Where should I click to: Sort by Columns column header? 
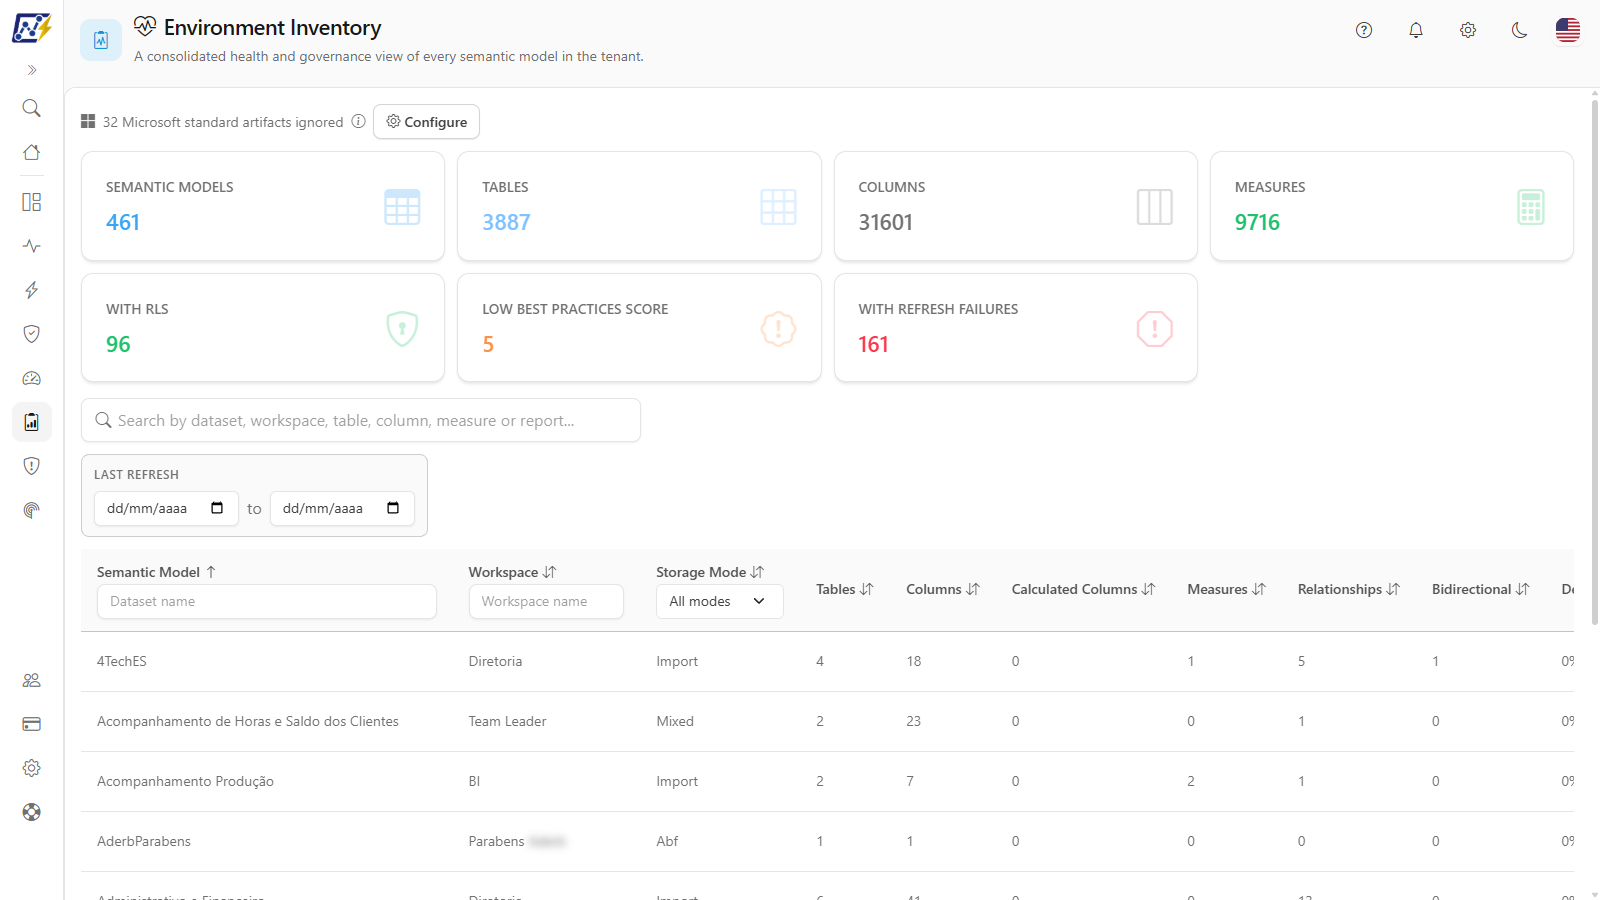click(x=943, y=589)
